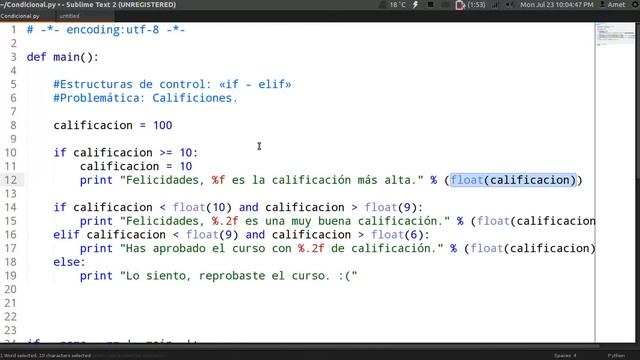Click the "Has aprobado el curso" string
The height and width of the screenshot is (360, 640).
(282, 249)
